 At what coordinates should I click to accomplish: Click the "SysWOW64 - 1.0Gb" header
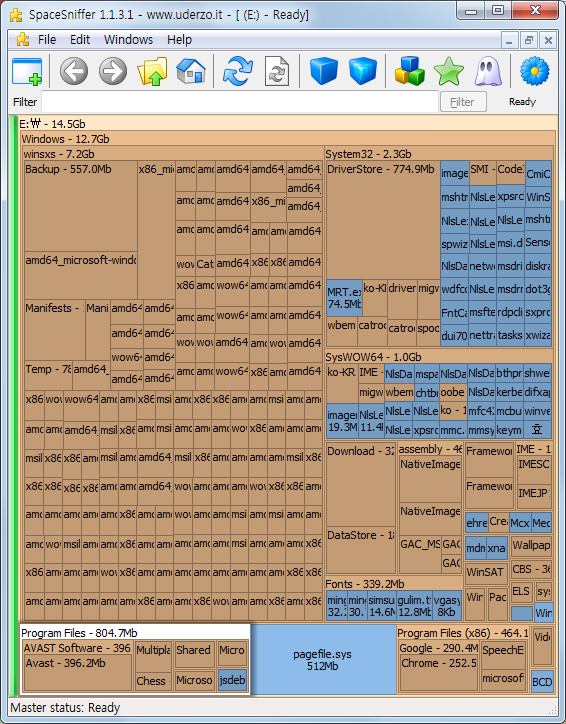point(373,357)
